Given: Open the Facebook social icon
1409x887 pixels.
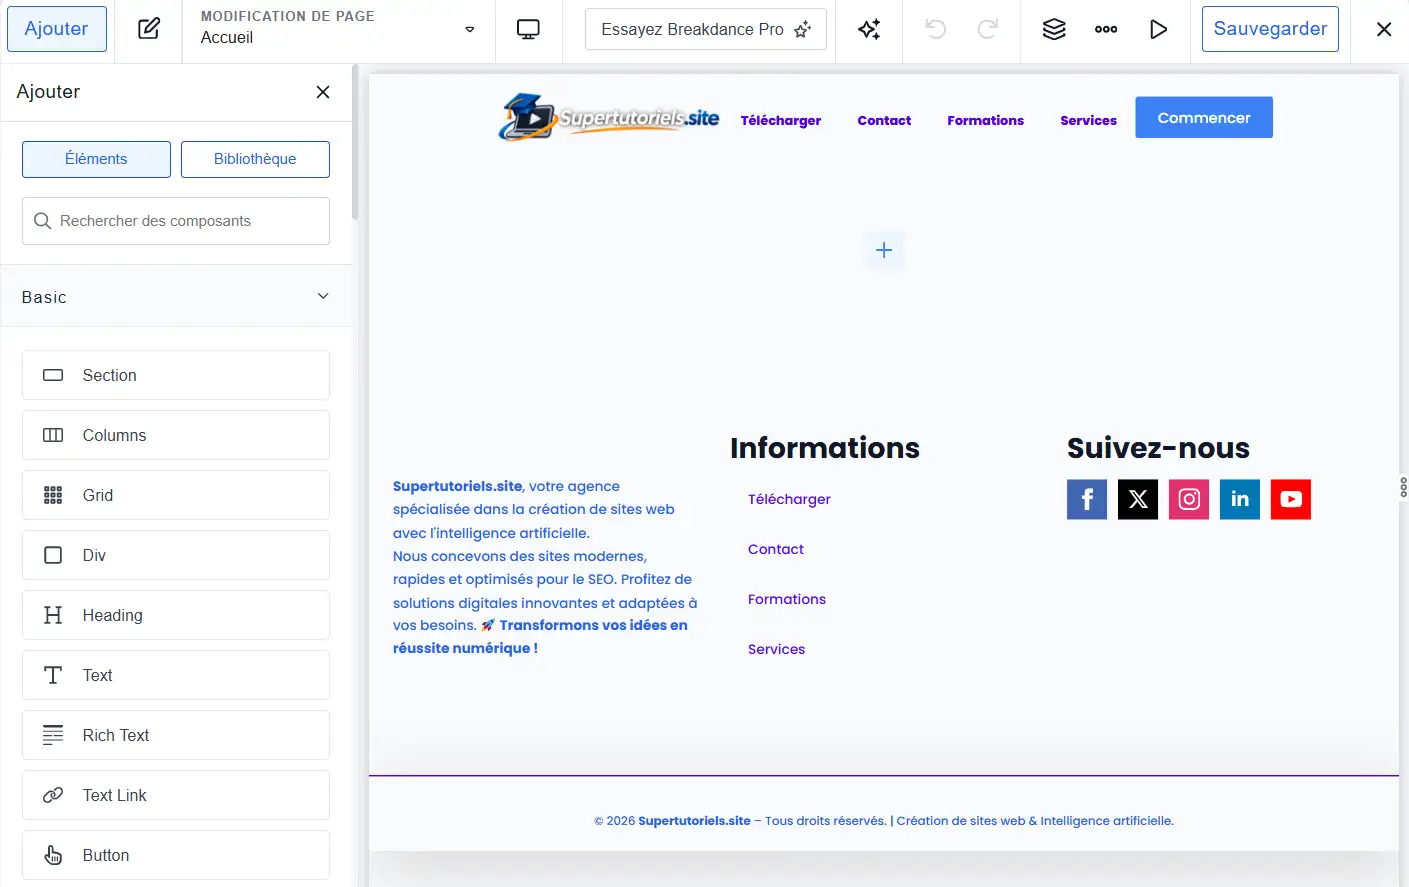Looking at the screenshot, I should coord(1087,499).
